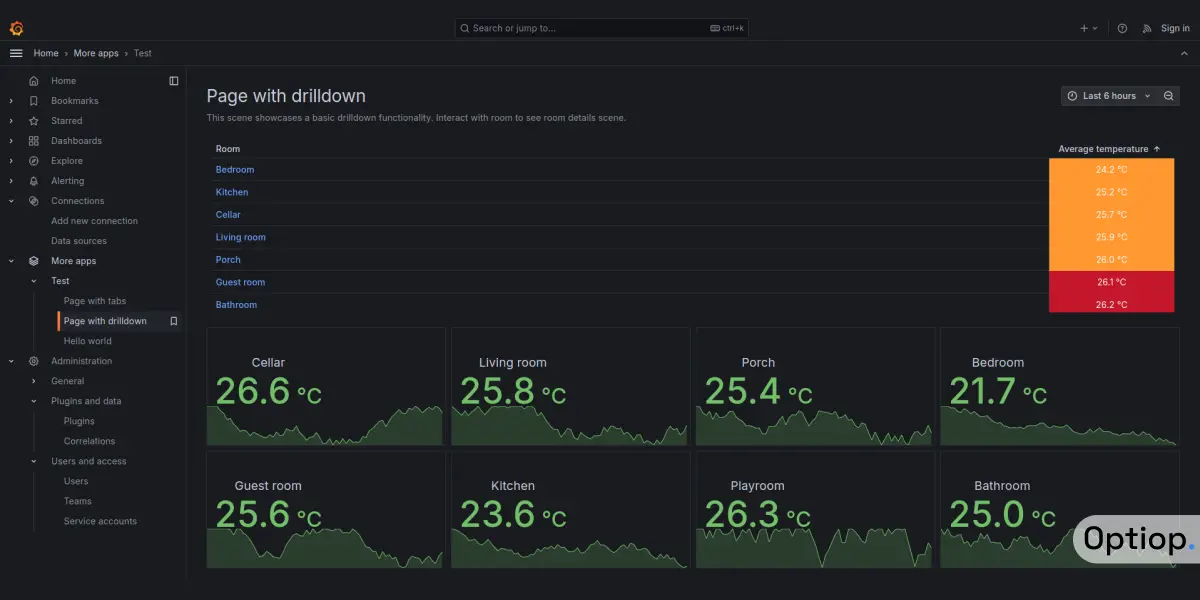Collapse the Connections section chevron
The image size is (1200, 600).
click(10, 200)
